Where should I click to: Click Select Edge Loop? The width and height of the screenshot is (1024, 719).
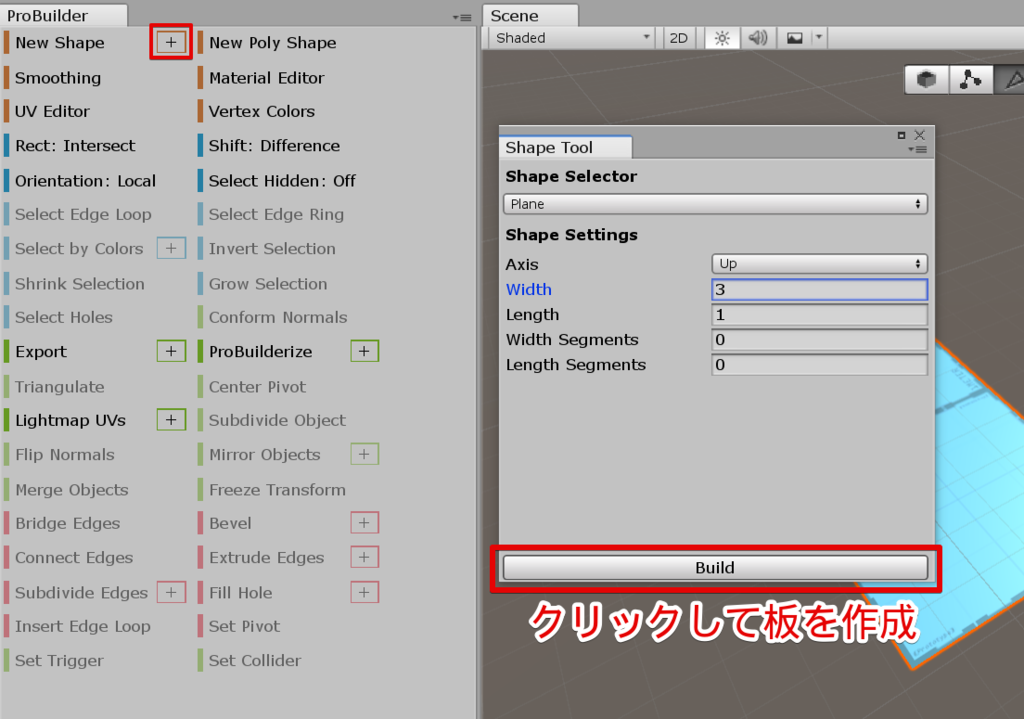point(83,214)
